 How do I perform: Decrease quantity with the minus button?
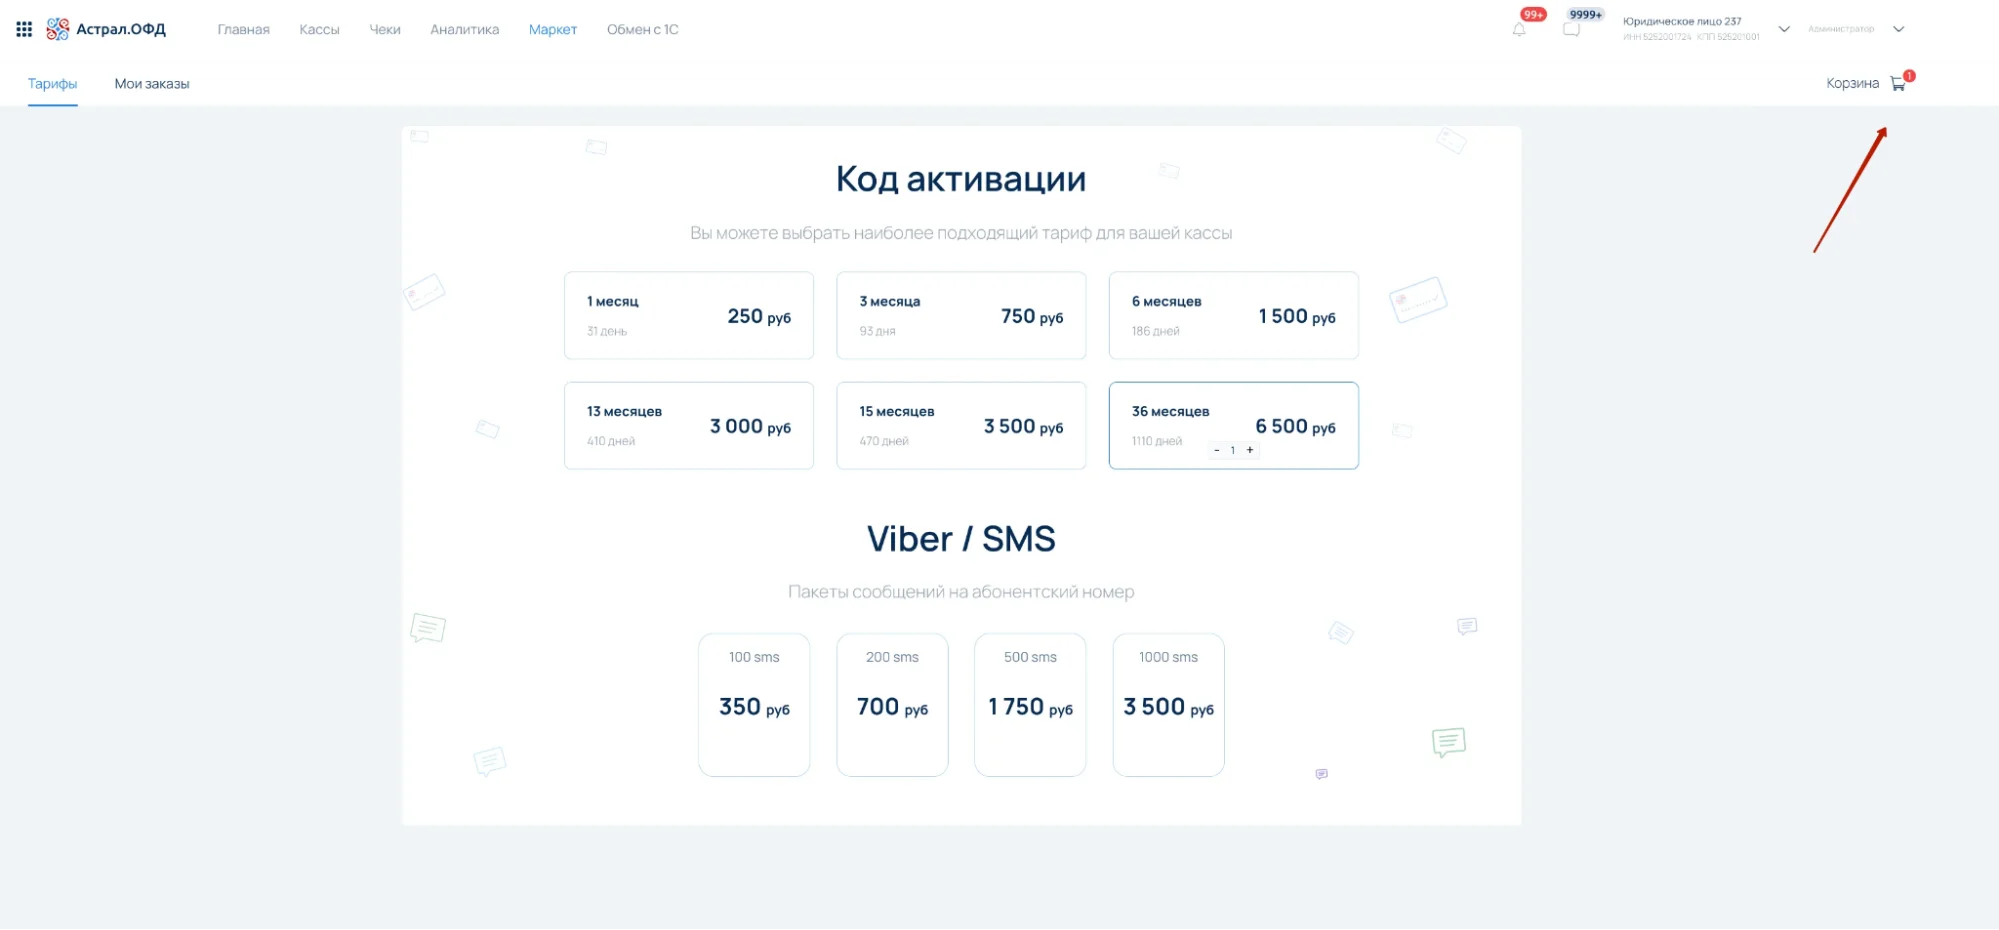click(x=1216, y=450)
